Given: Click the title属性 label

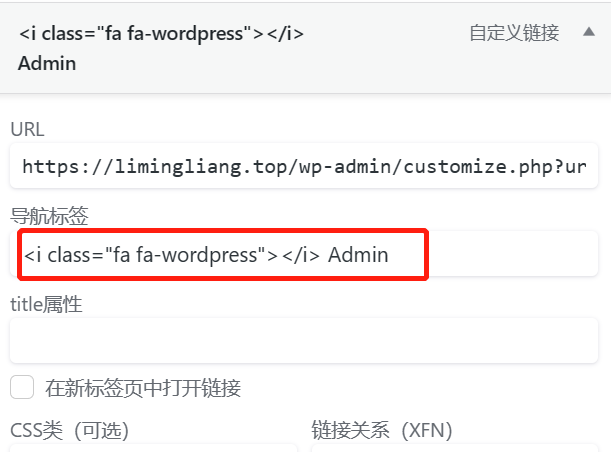Looking at the screenshot, I should [x=46, y=304].
